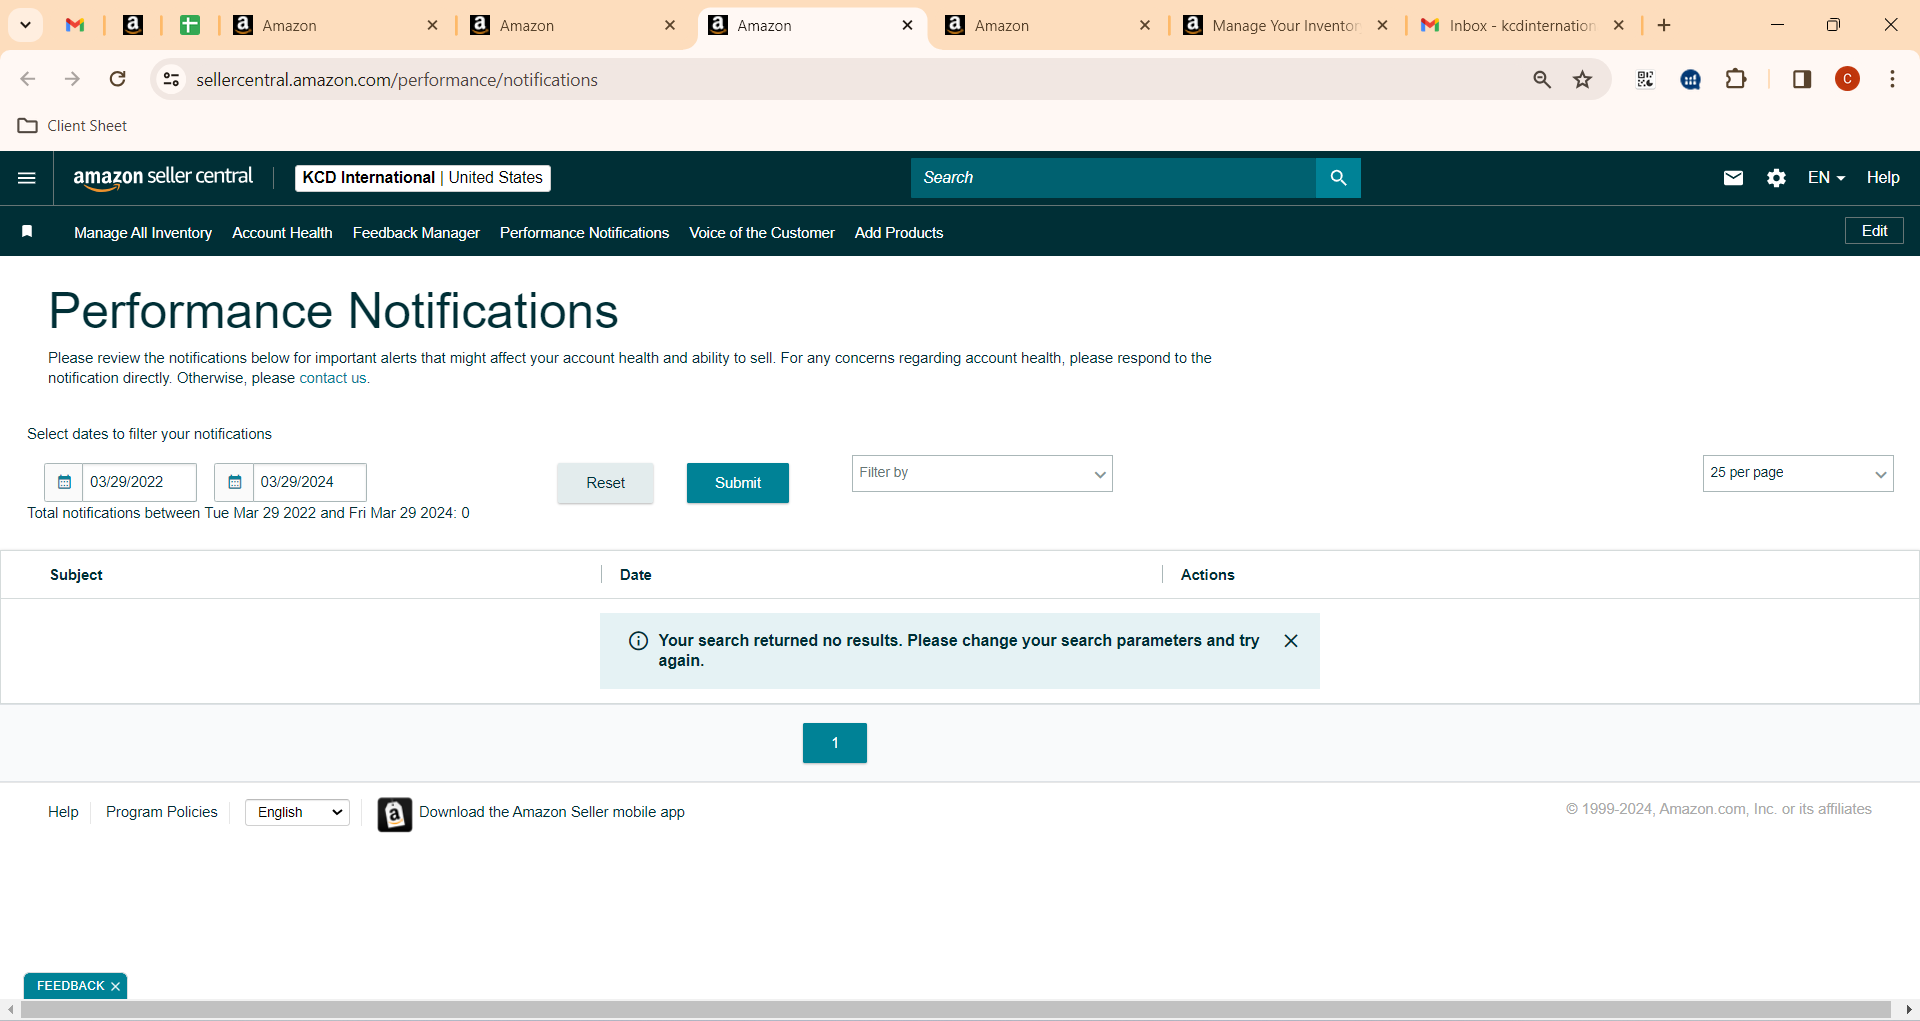This screenshot has height=1021, width=1920.
Task: Click the QR code extension icon
Action: click(x=1645, y=79)
